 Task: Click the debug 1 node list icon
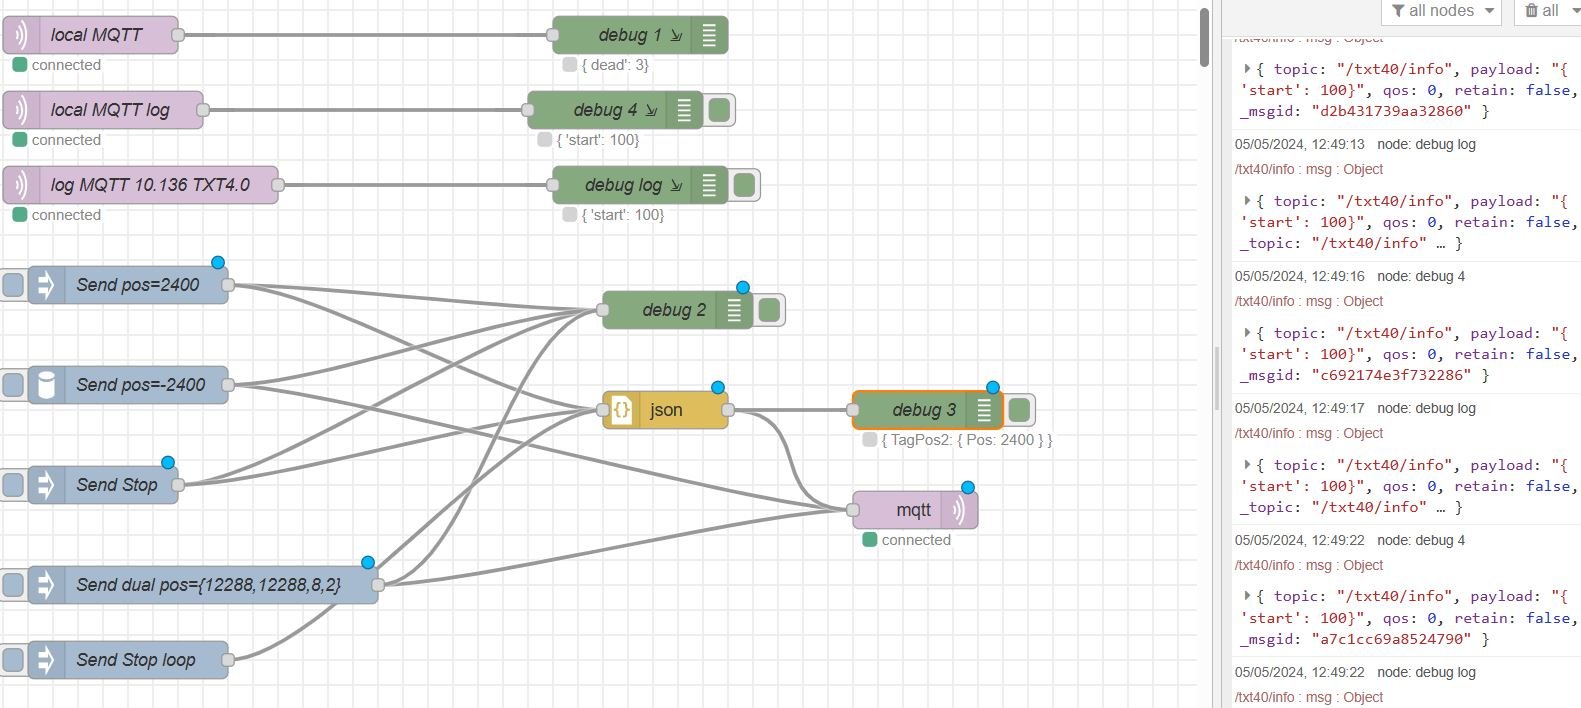click(709, 35)
